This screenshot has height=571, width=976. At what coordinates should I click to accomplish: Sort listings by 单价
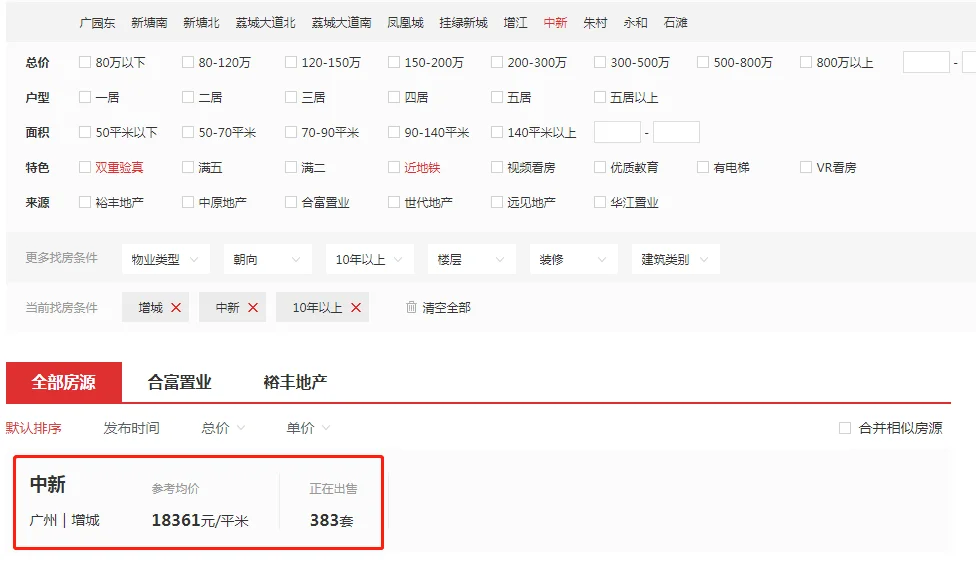pyautogui.click(x=308, y=428)
